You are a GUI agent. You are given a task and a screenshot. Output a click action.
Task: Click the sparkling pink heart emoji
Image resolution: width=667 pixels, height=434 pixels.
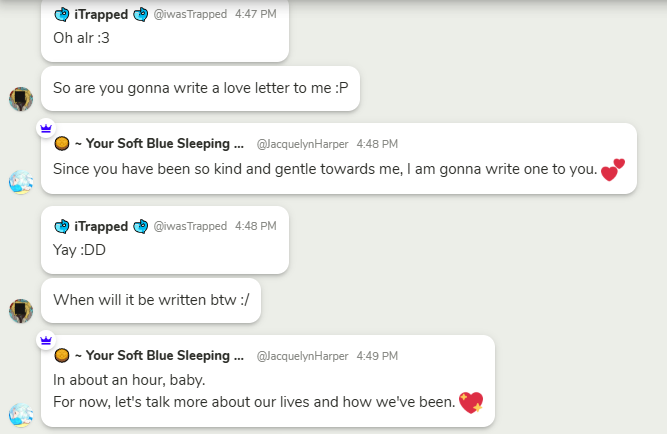[471, 403]
